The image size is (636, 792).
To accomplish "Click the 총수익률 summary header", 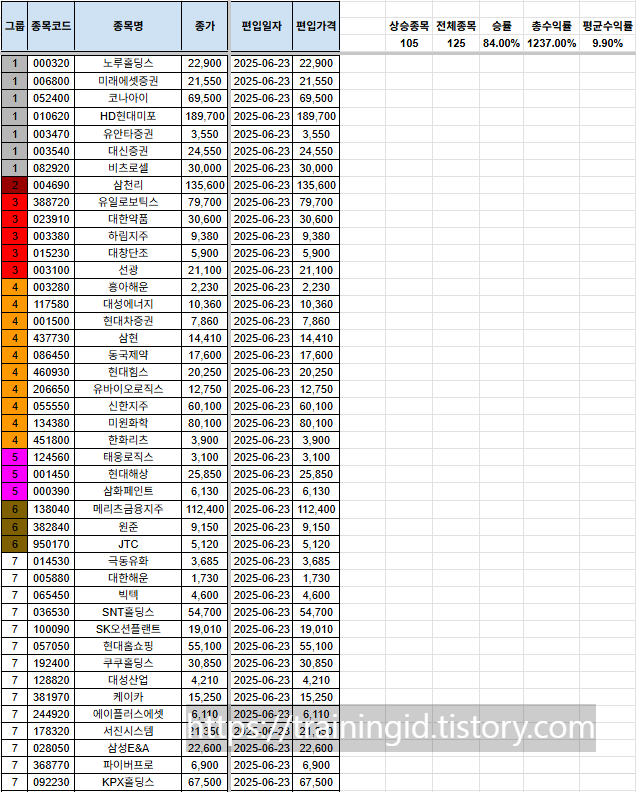I will pos(551,26).
